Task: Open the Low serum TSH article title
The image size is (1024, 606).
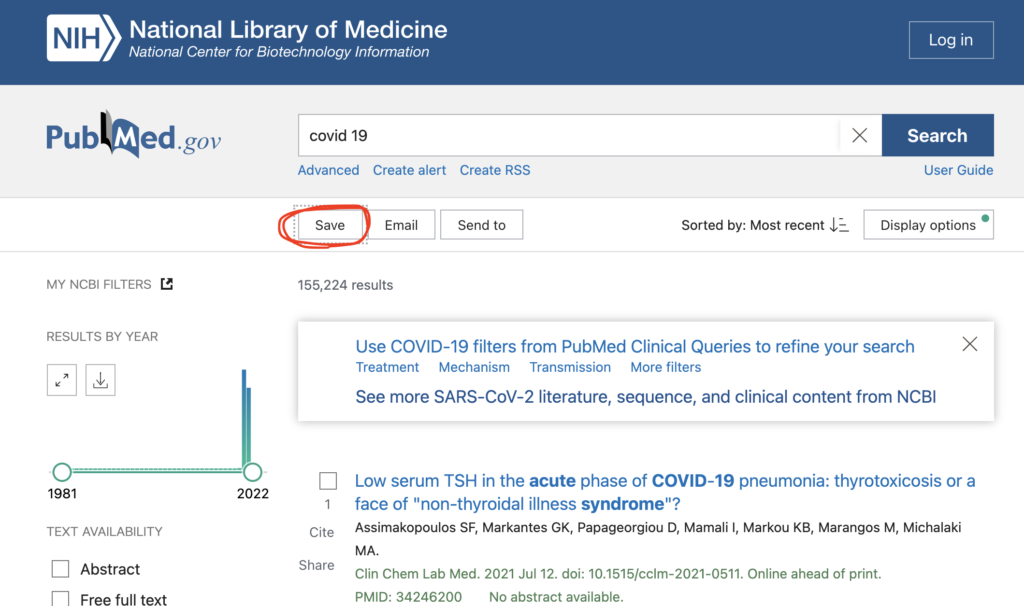Action: coord(665,492)
